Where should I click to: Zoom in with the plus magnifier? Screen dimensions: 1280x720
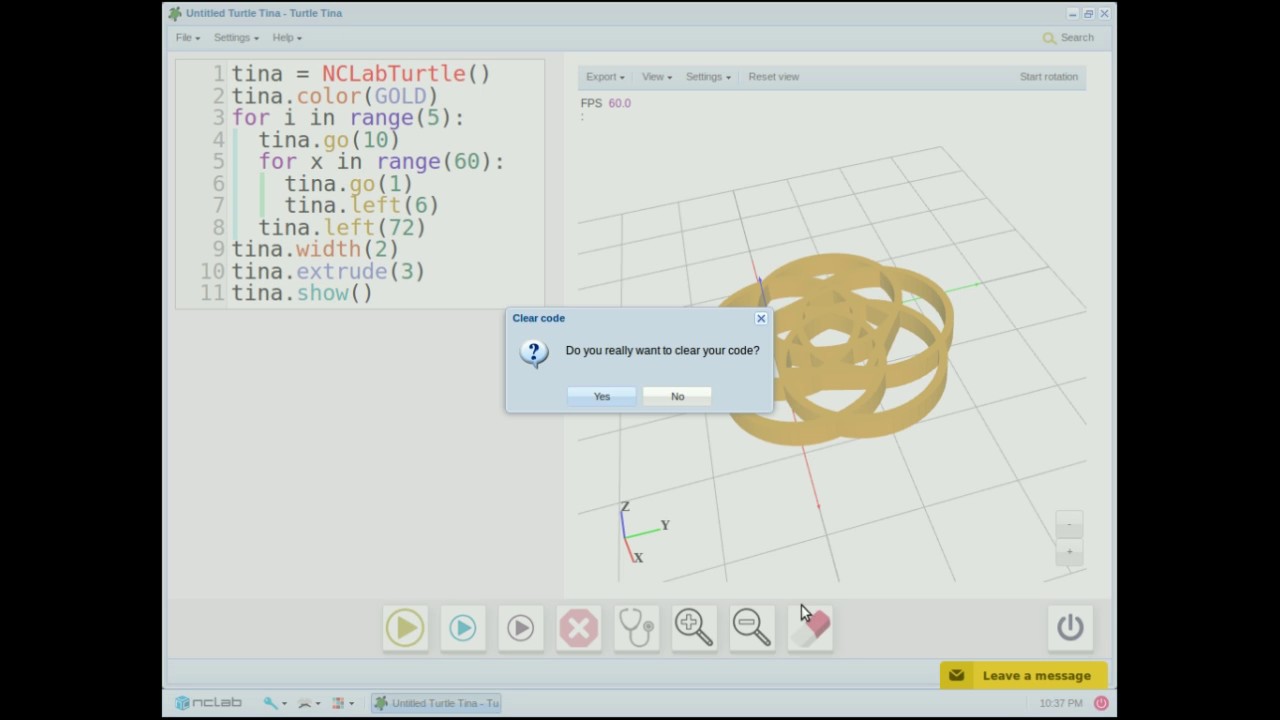pos(693,628)
